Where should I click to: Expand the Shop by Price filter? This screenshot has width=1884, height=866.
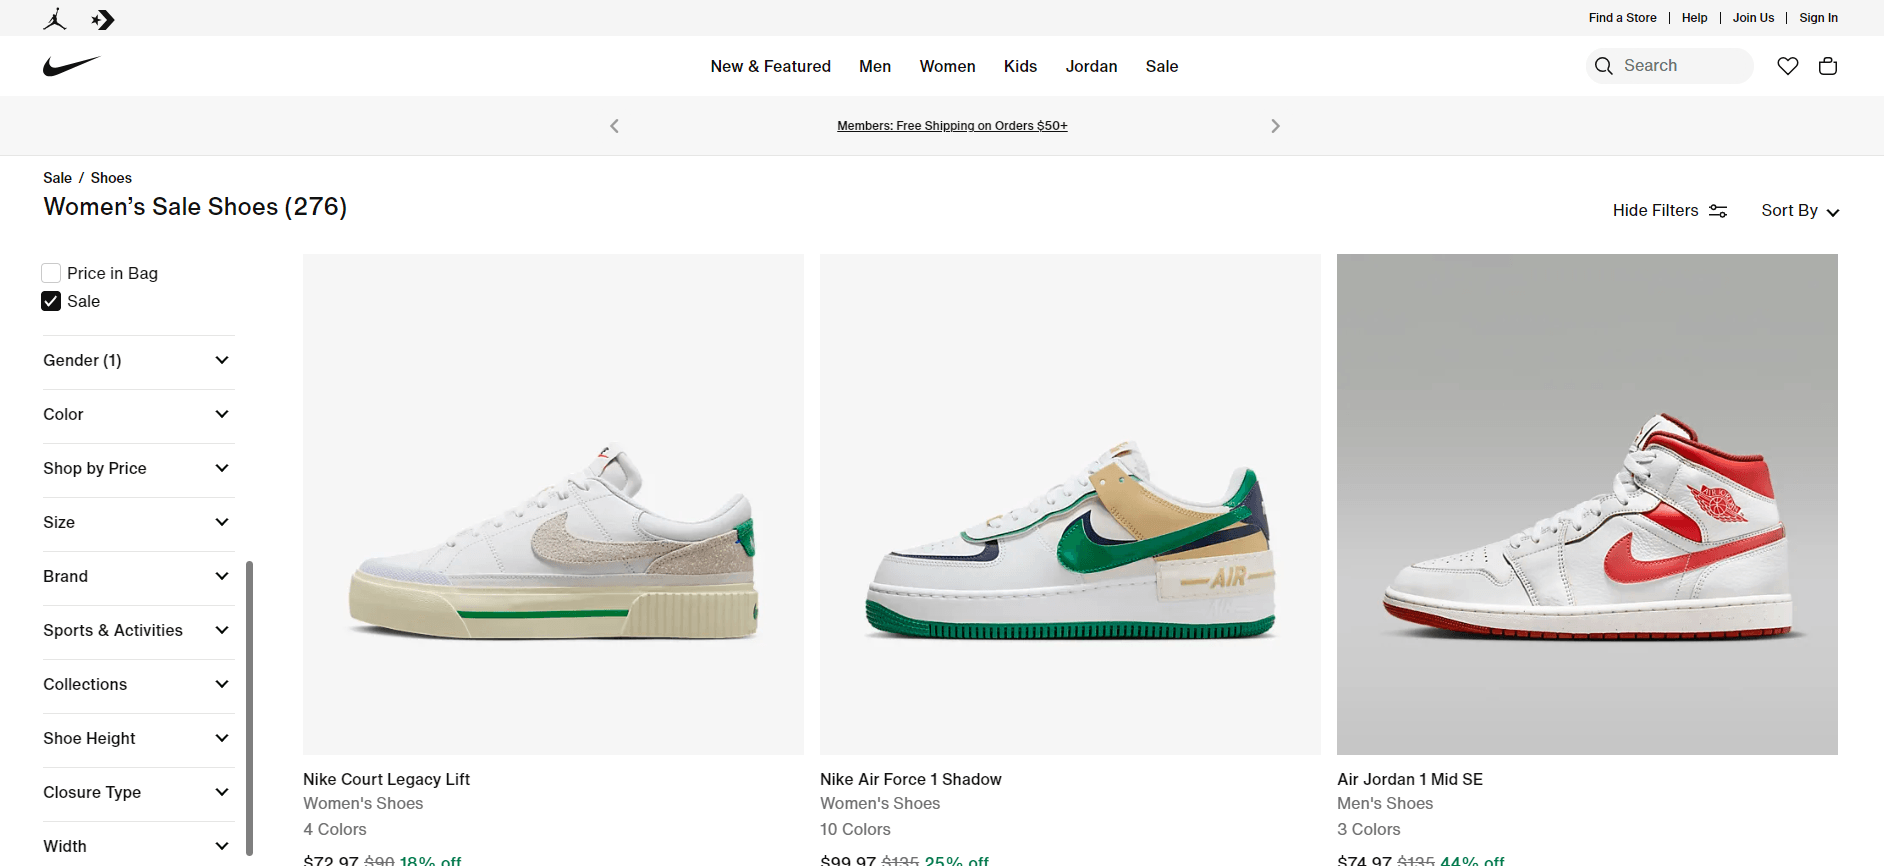pos(138,468)
